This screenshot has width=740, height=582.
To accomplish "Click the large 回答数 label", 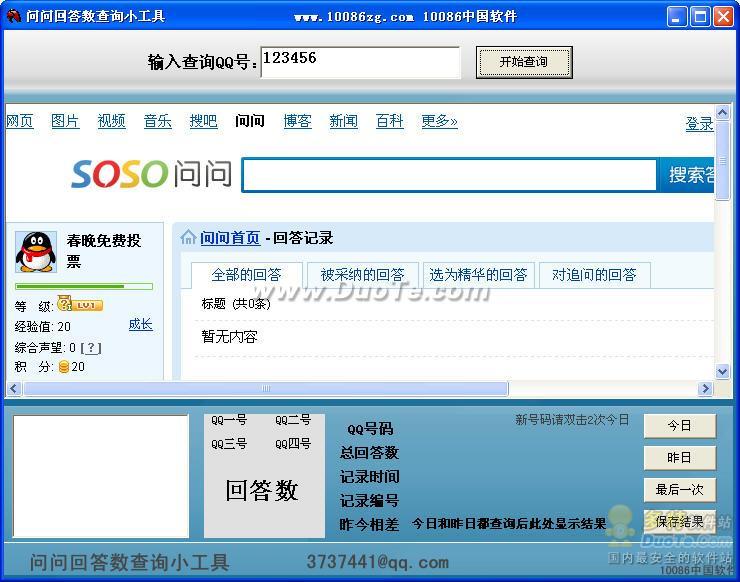I will pos(261,490).
